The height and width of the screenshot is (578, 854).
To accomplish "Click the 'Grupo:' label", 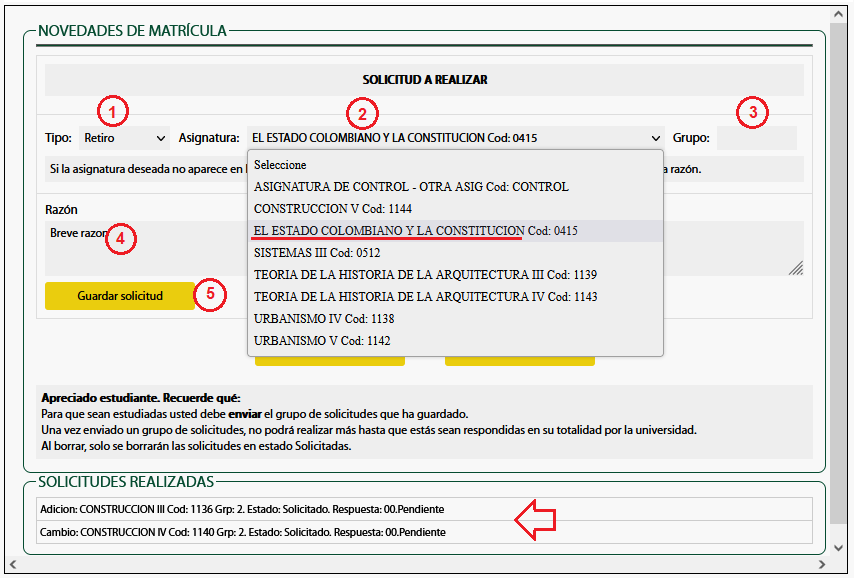I will 691,138.
